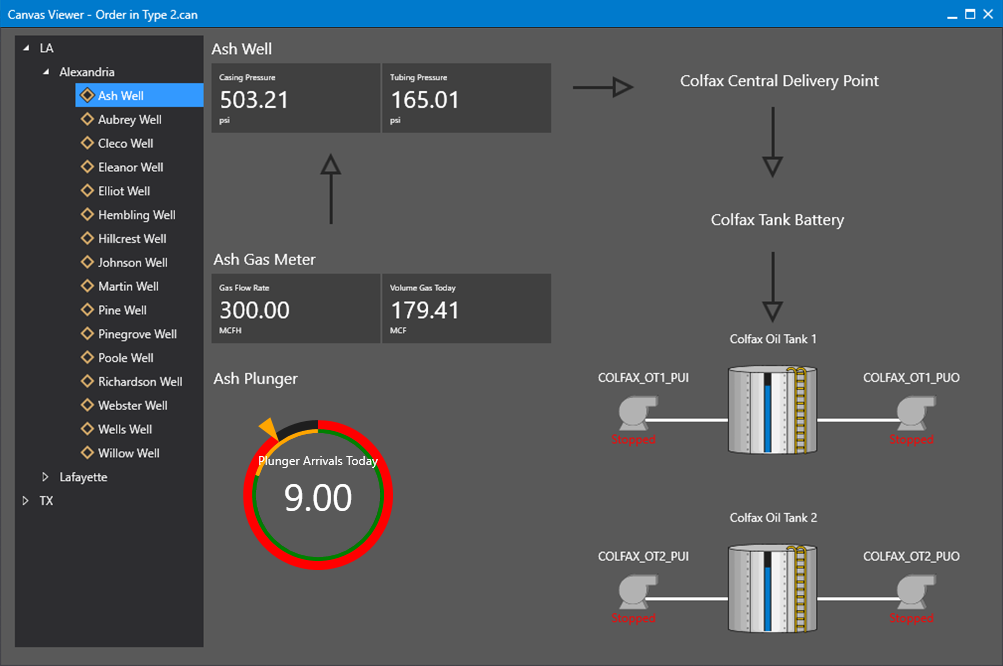Expand the Lafayette tree node
1003x666 pixels.
45,477
